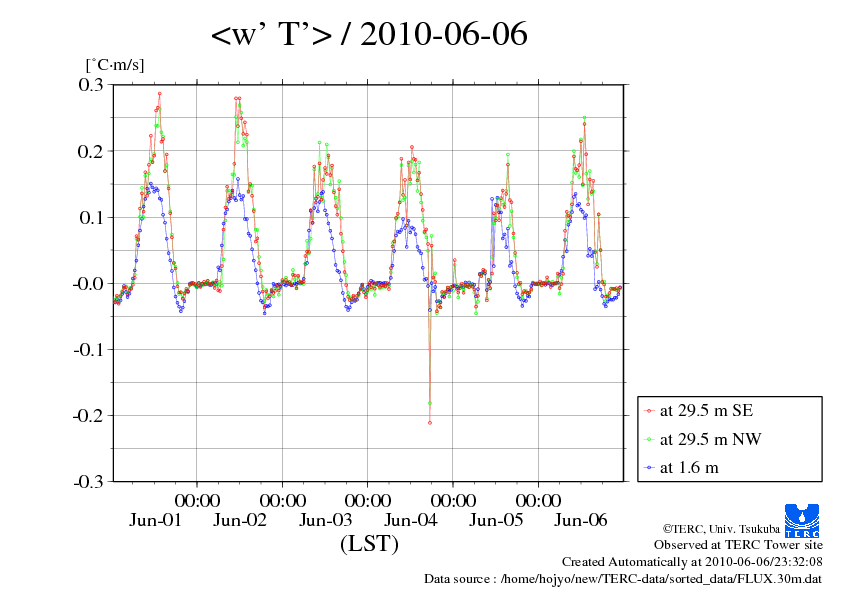Click the blue legend marker for 1.6 m
The image size is (842, 595).
[649, 467]
